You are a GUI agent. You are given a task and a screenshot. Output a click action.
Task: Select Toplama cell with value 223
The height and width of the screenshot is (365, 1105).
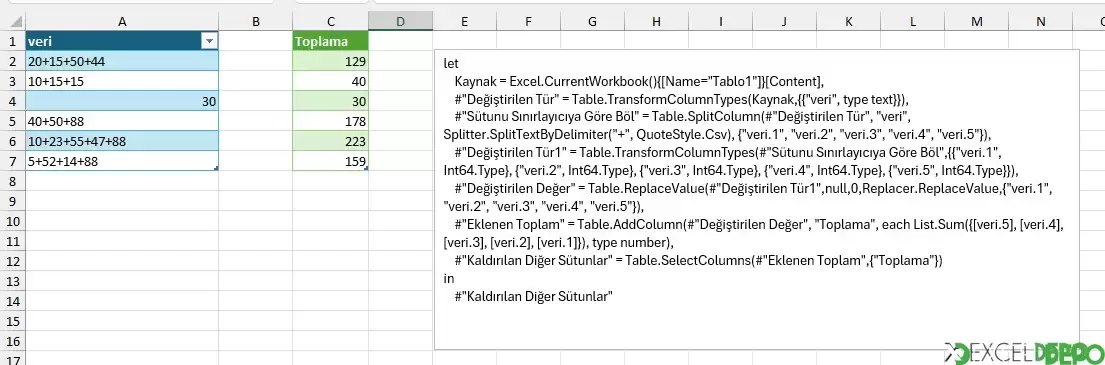pos(331,142)
